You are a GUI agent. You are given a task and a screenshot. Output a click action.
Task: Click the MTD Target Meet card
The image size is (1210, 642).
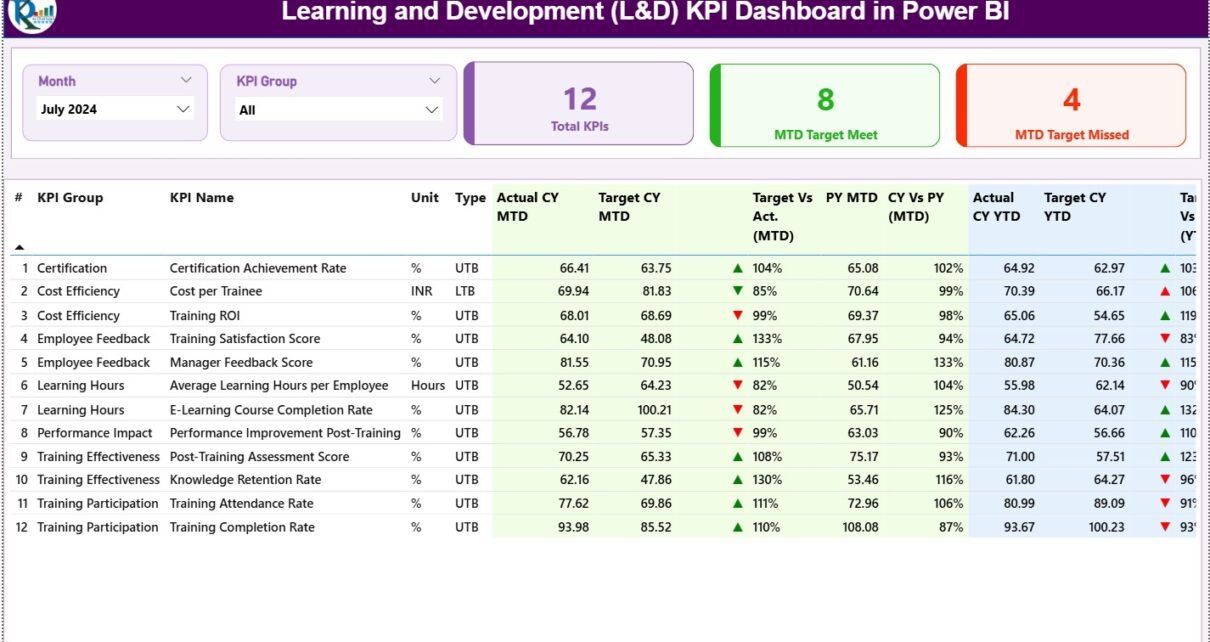(825, 106)
